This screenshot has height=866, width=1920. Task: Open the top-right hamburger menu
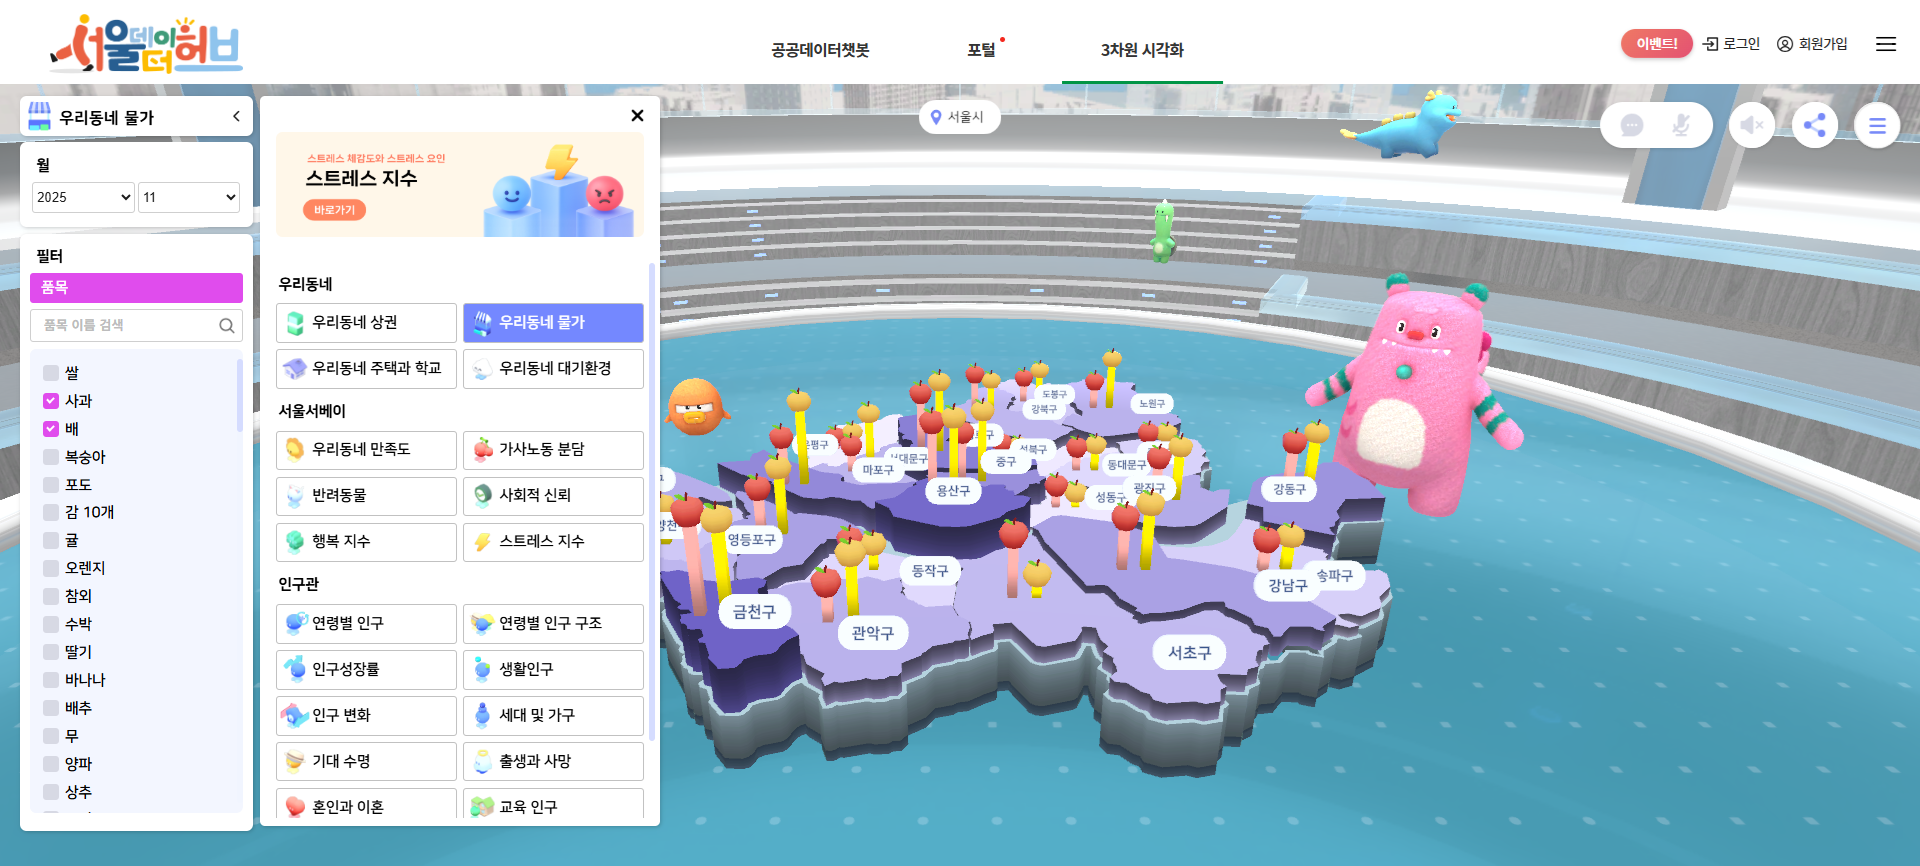point(1886,44)
